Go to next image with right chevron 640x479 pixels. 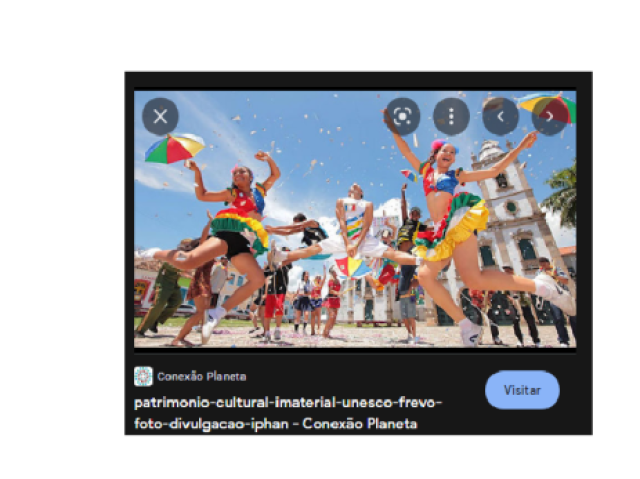(x=549, y=117)
